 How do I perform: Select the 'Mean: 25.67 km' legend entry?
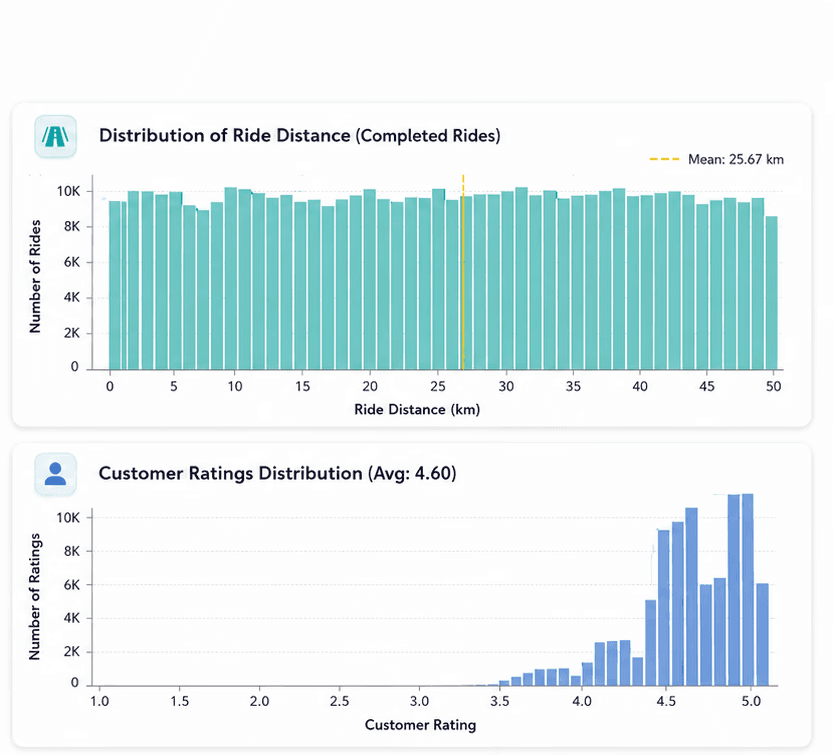[716, 159]
